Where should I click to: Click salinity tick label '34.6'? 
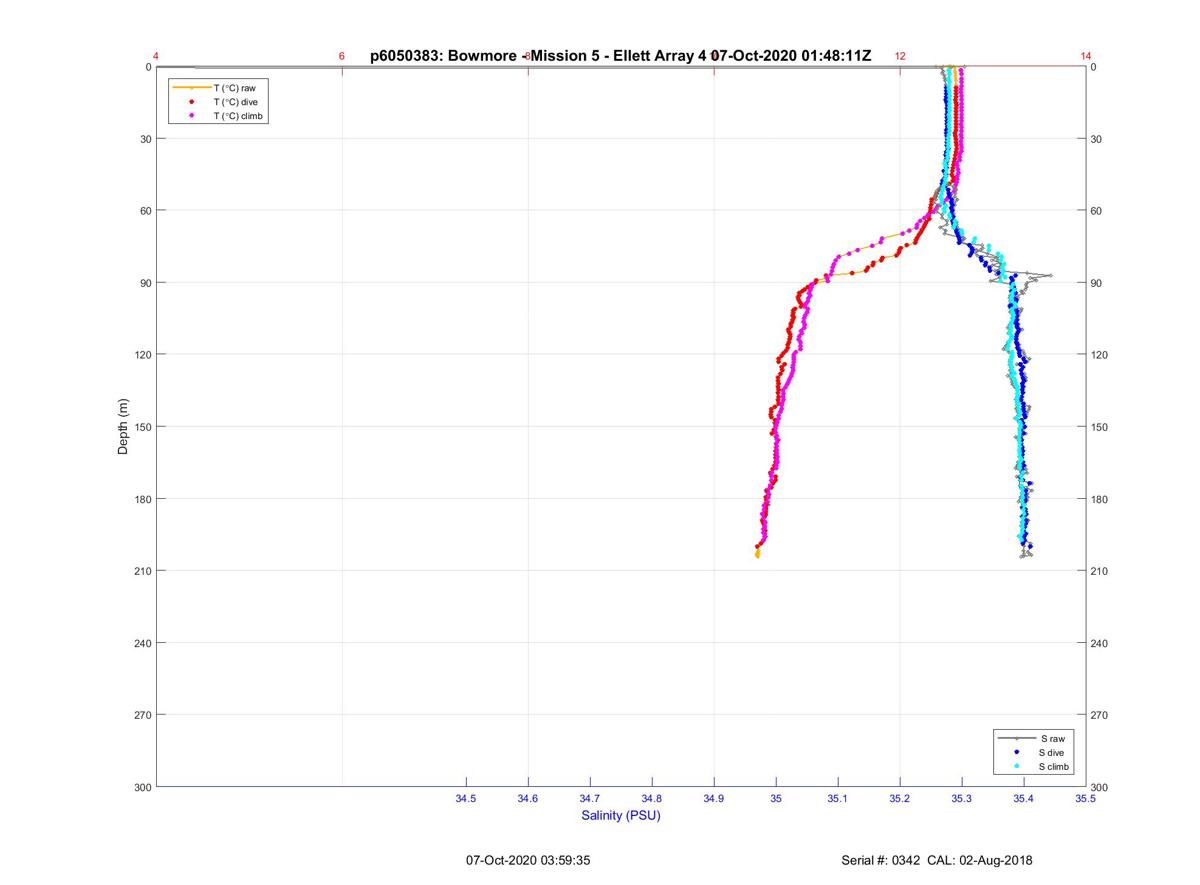point(528,799)
